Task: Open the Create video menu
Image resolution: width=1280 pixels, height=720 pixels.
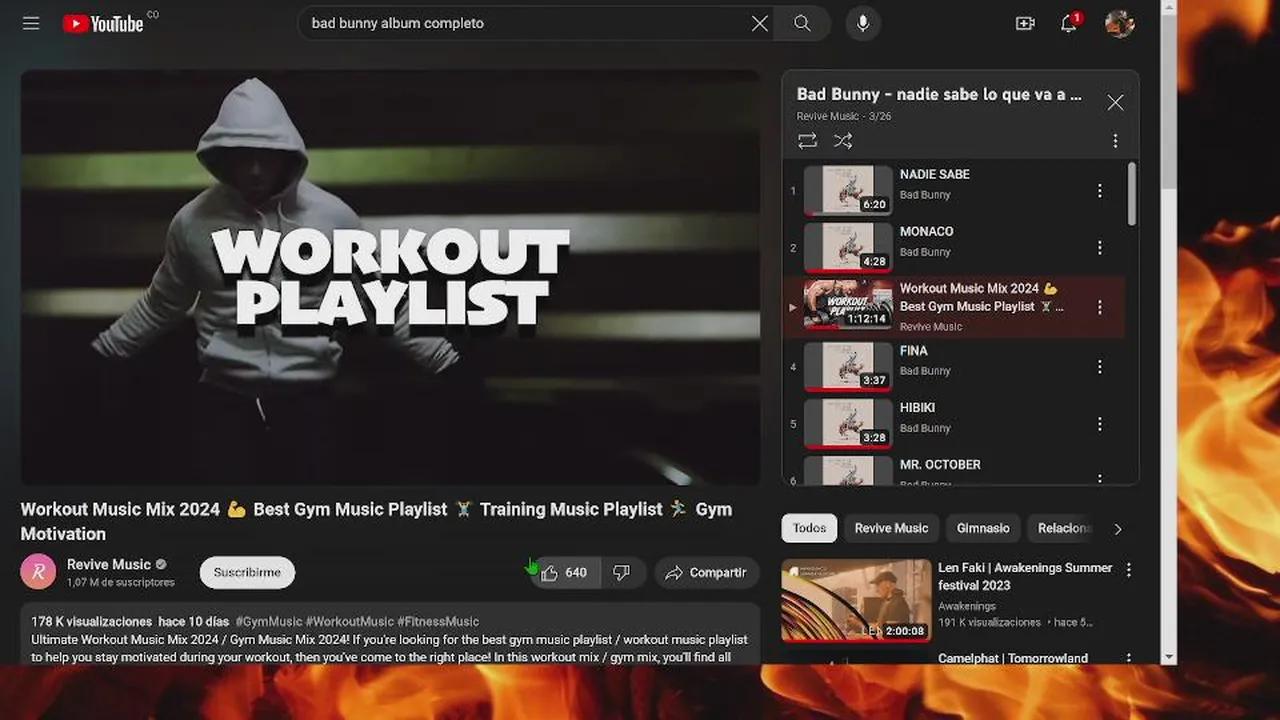Action: pyautogui.click(x=1025, y=23)
